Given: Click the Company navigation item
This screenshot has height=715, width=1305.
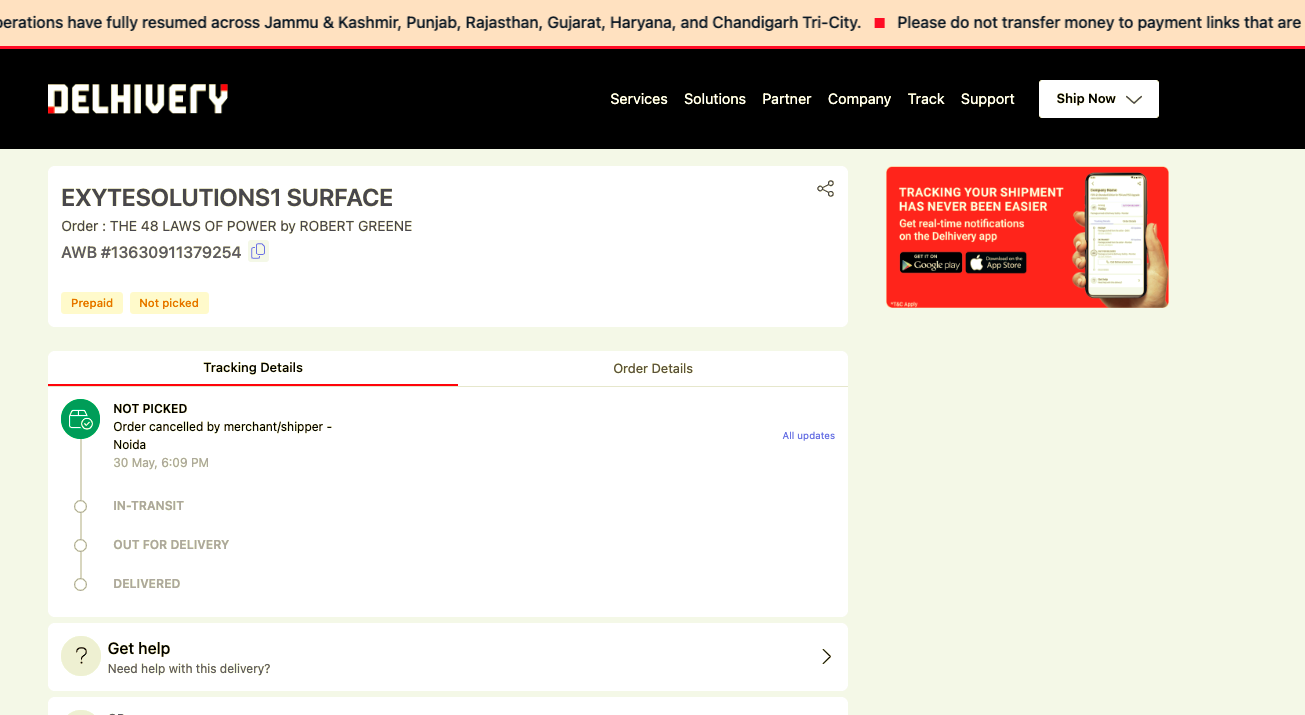Looking at the screenshot, I should 859,99.
